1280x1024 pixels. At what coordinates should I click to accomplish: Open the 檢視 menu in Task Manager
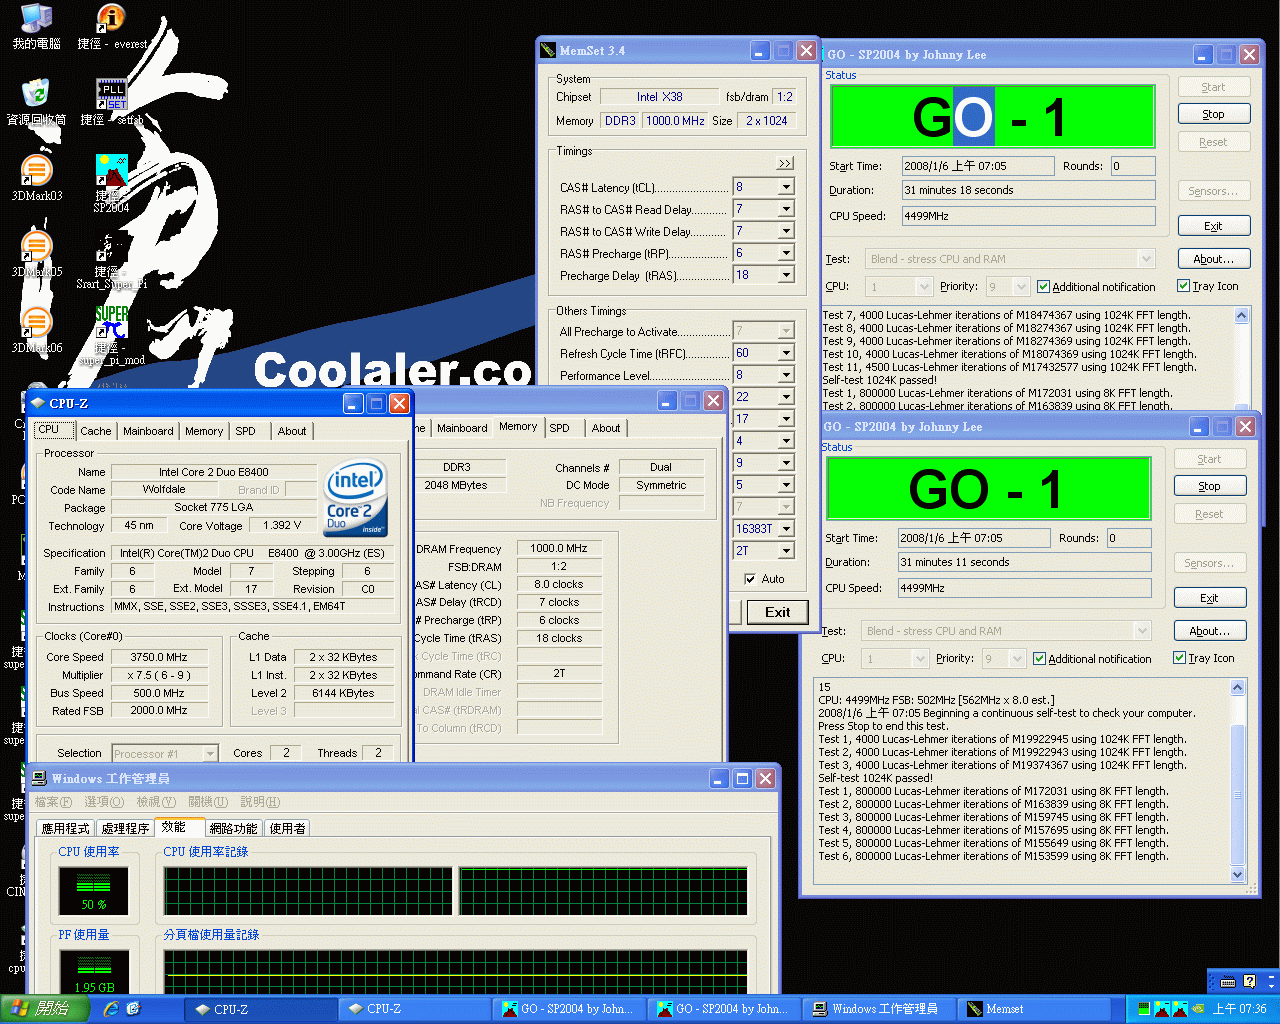156,802
